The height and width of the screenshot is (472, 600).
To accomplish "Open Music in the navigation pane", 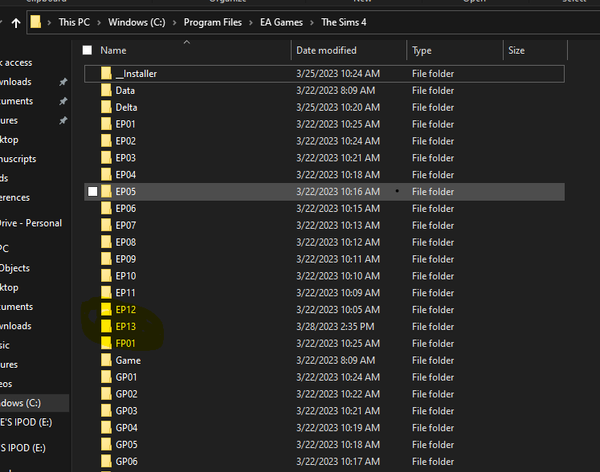I will (x=5, y=345).
